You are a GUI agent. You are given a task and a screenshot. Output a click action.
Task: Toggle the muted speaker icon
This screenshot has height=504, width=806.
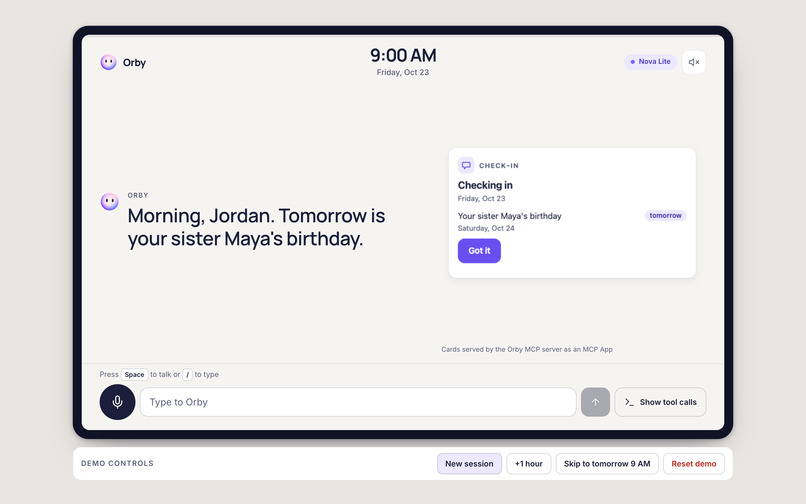(x=693, y=62)
